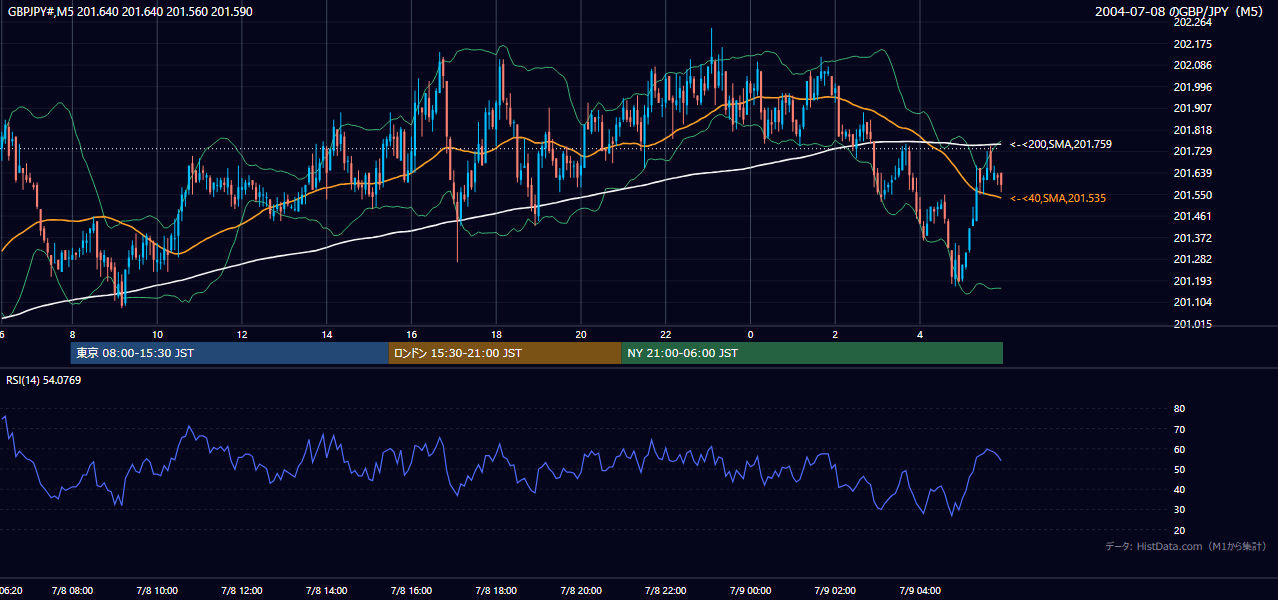Click the '7/8 10:00' bottom time label
This screenshot has height=600, width=1278.
[157, 591]
